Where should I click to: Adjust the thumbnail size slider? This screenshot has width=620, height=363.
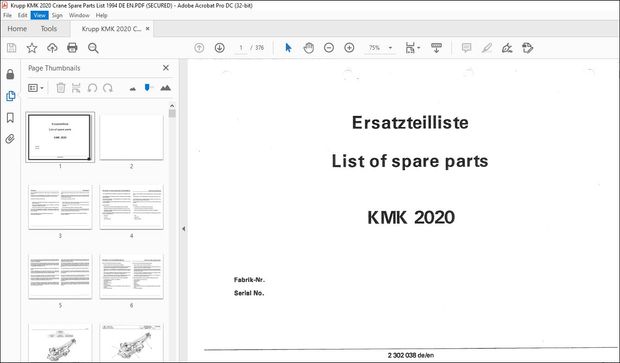pyautogui.click(x=147, y=87)
